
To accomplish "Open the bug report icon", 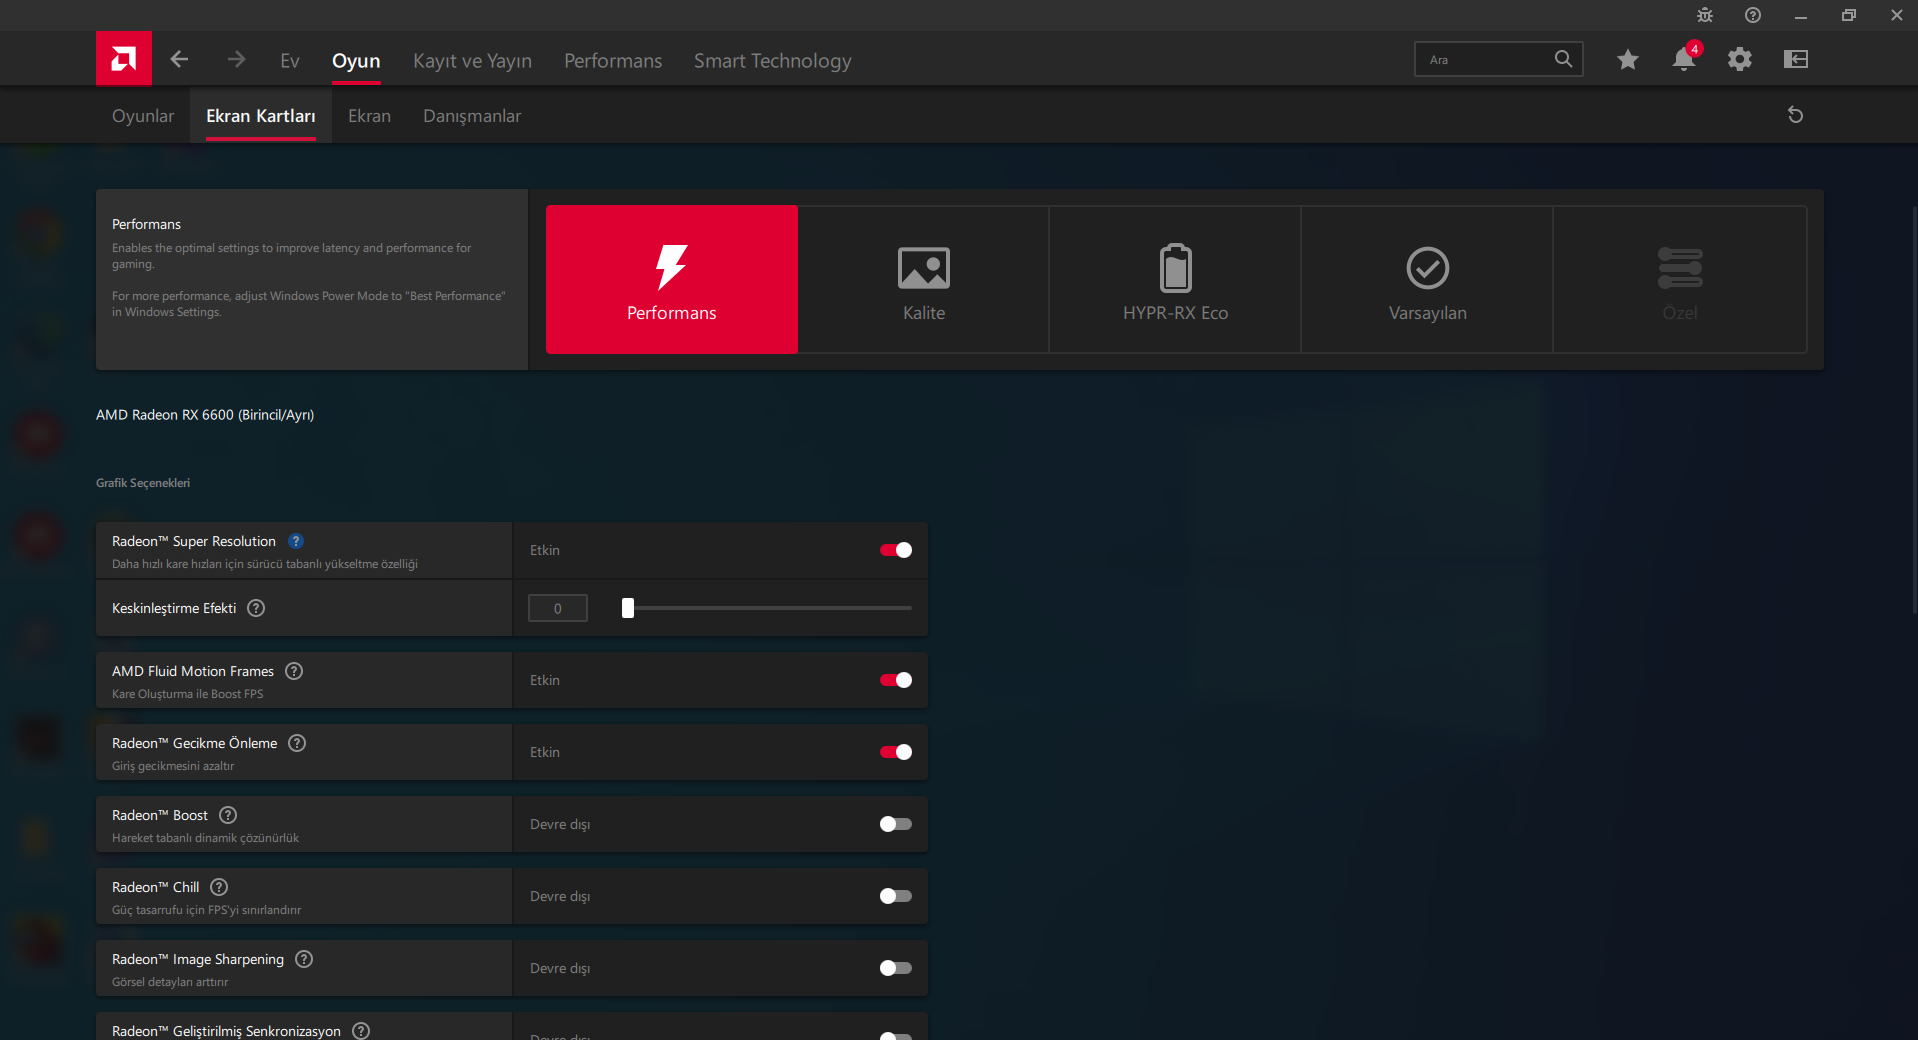I will point(1705,15).
